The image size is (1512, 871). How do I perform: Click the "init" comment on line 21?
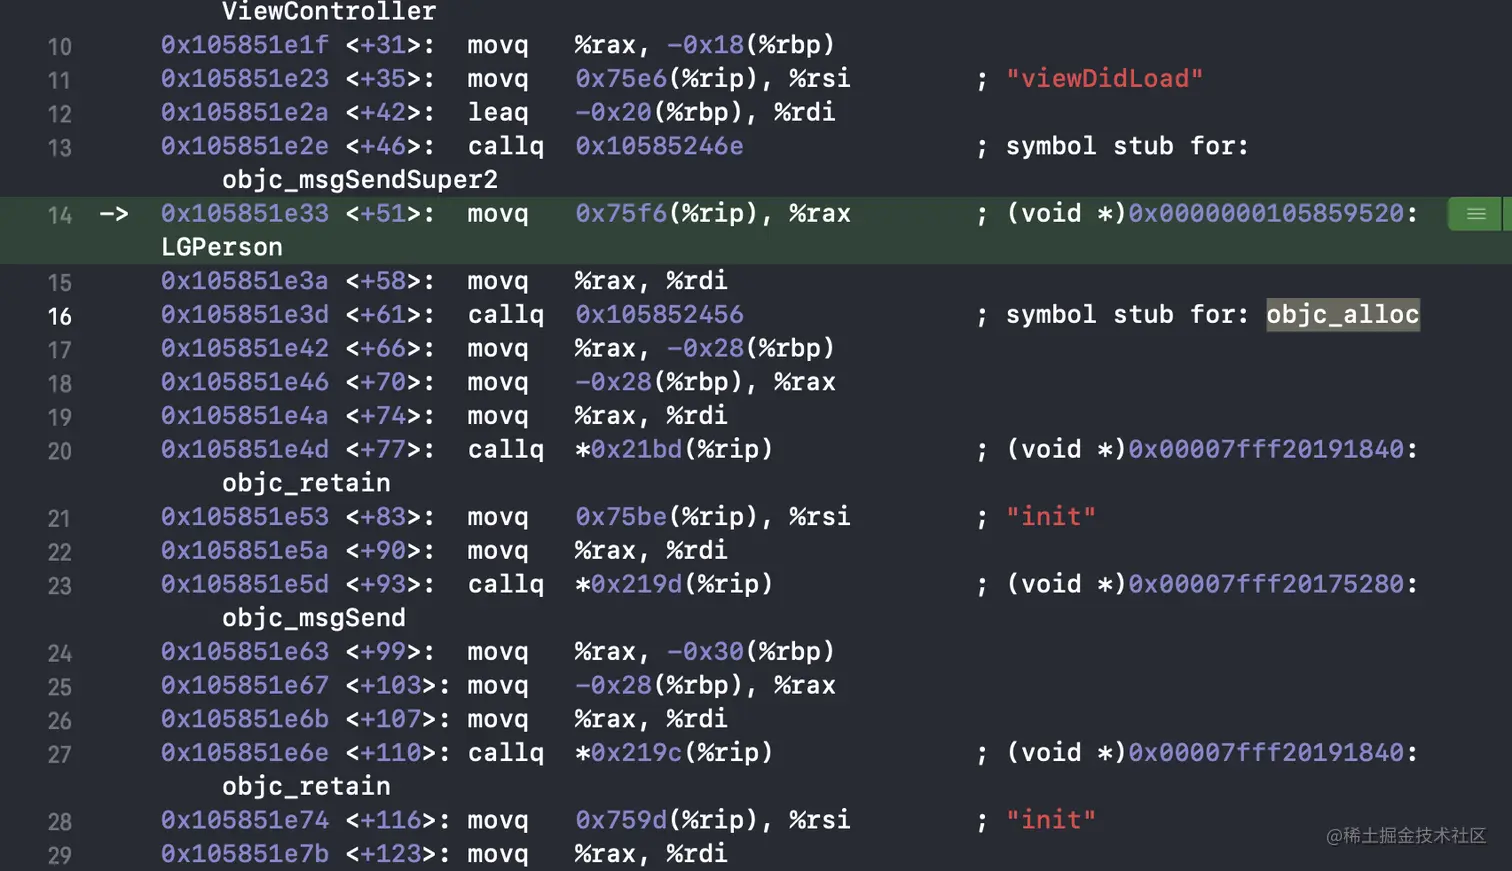(x=1051, y=516)
